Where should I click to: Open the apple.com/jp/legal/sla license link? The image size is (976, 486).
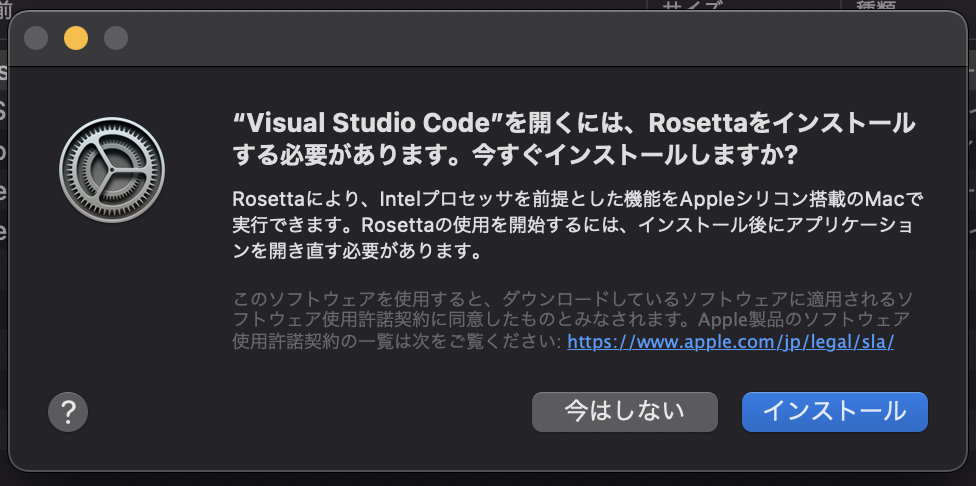pos(731,342)
